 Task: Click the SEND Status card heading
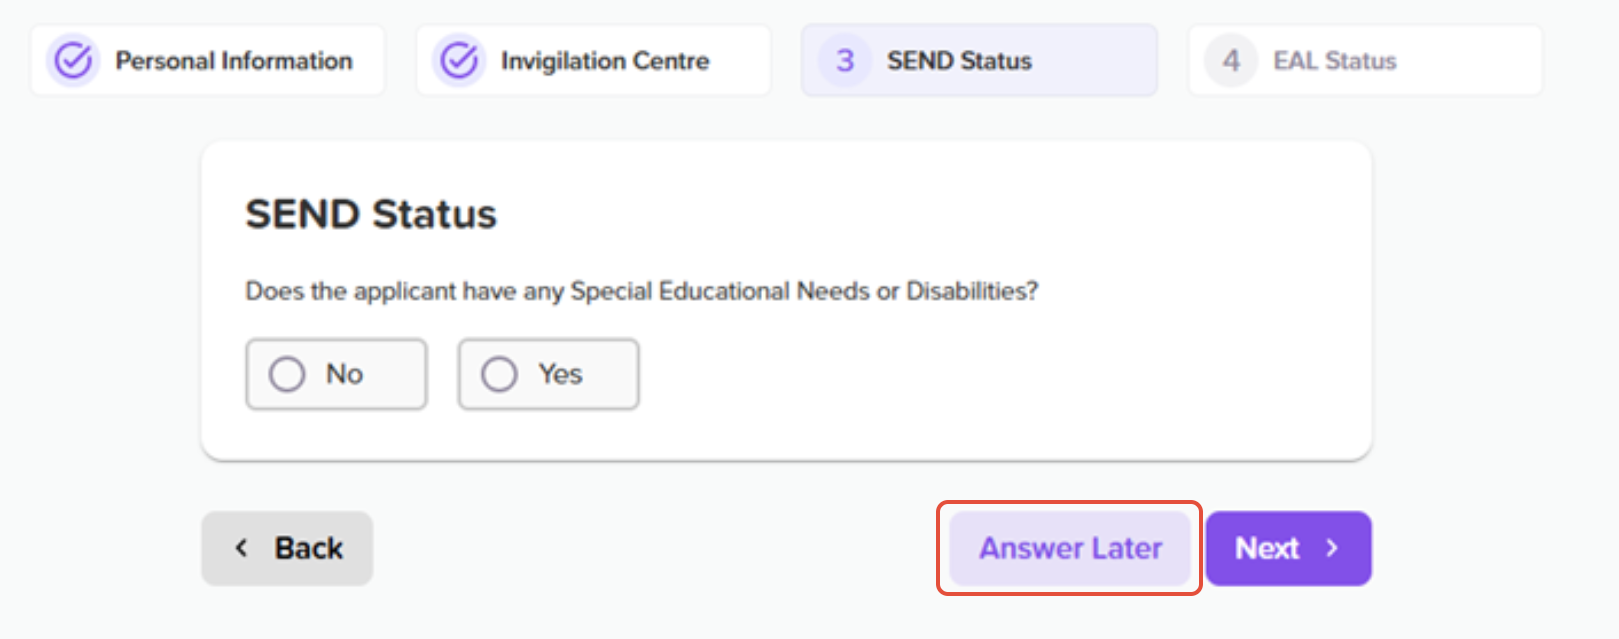(371, 214)
